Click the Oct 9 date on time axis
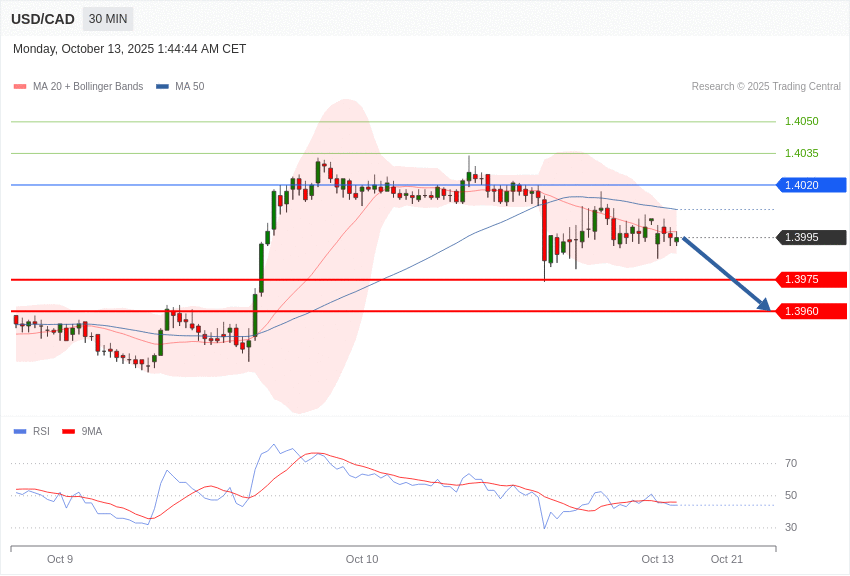 coord(60,559)
